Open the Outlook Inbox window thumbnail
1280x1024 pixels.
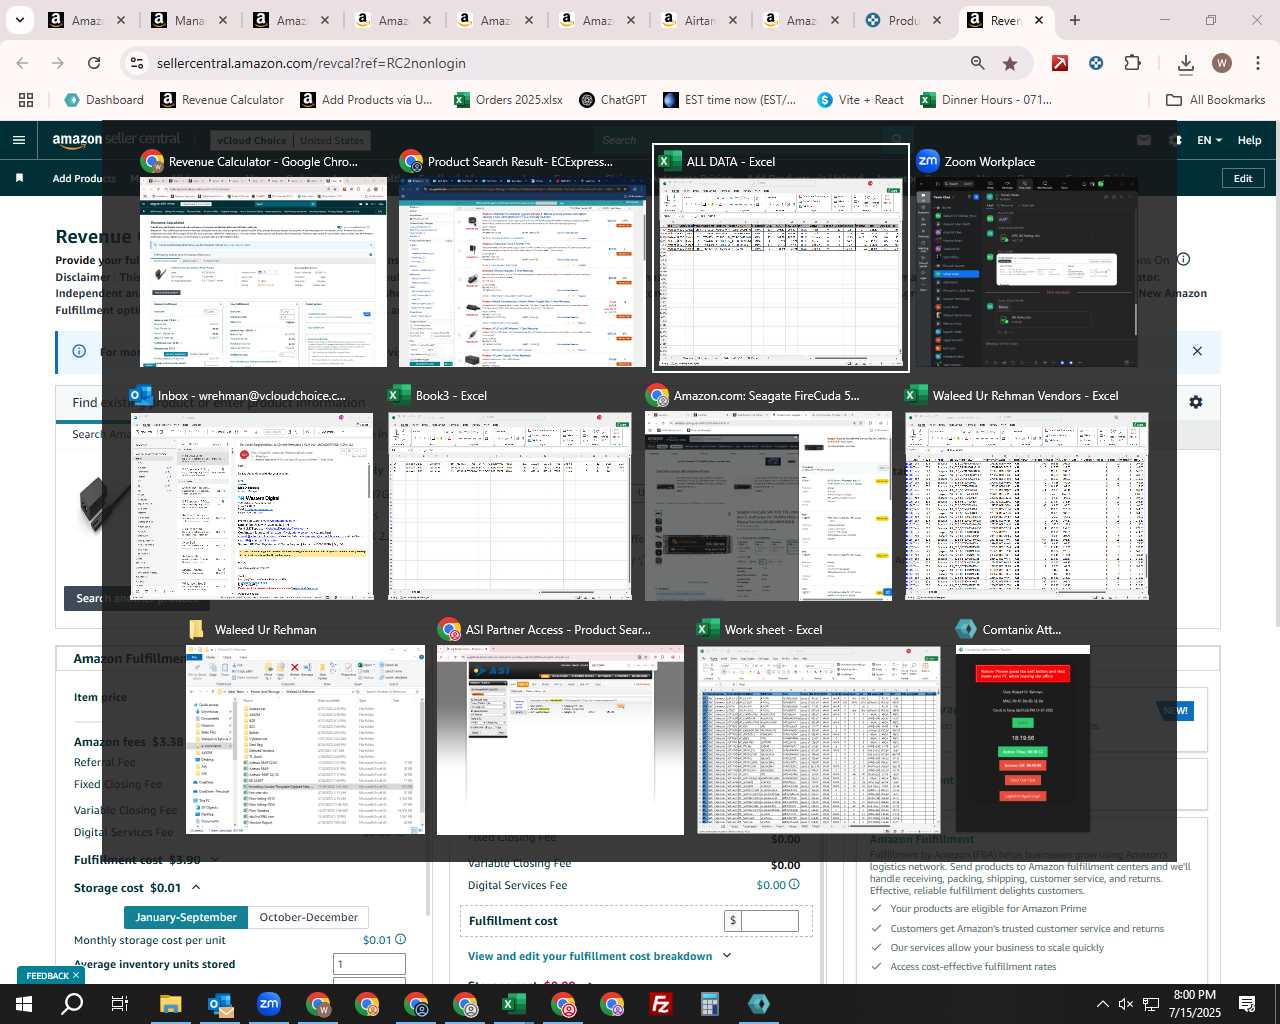point(252,506)
